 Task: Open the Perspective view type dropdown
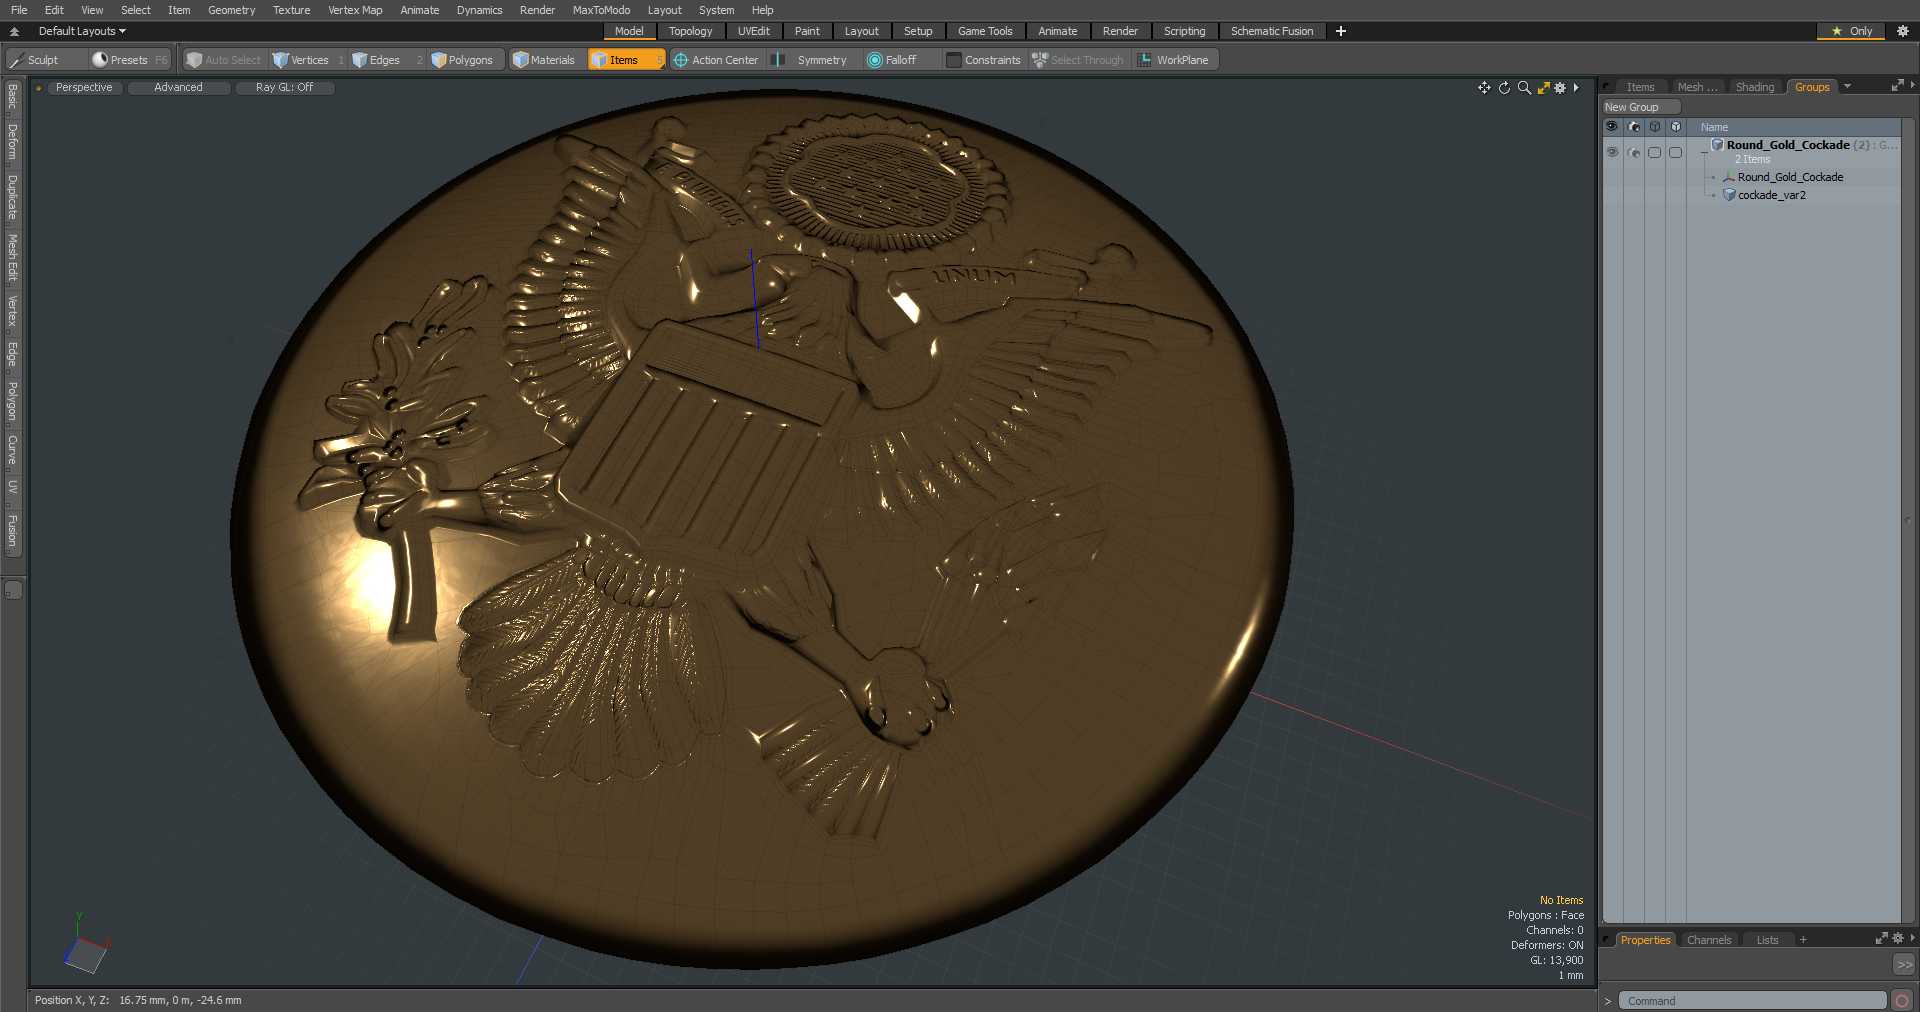(x=84, y=88)
